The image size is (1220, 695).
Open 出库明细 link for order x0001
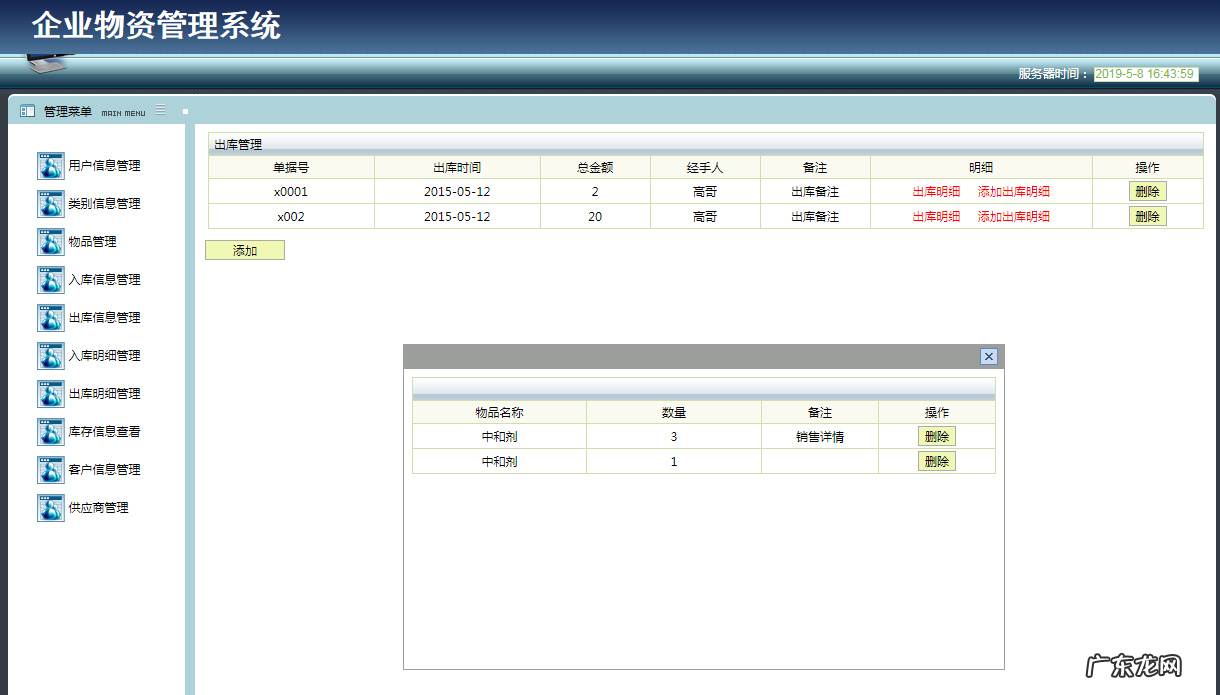pyautogui.click(x=935, y=191)
